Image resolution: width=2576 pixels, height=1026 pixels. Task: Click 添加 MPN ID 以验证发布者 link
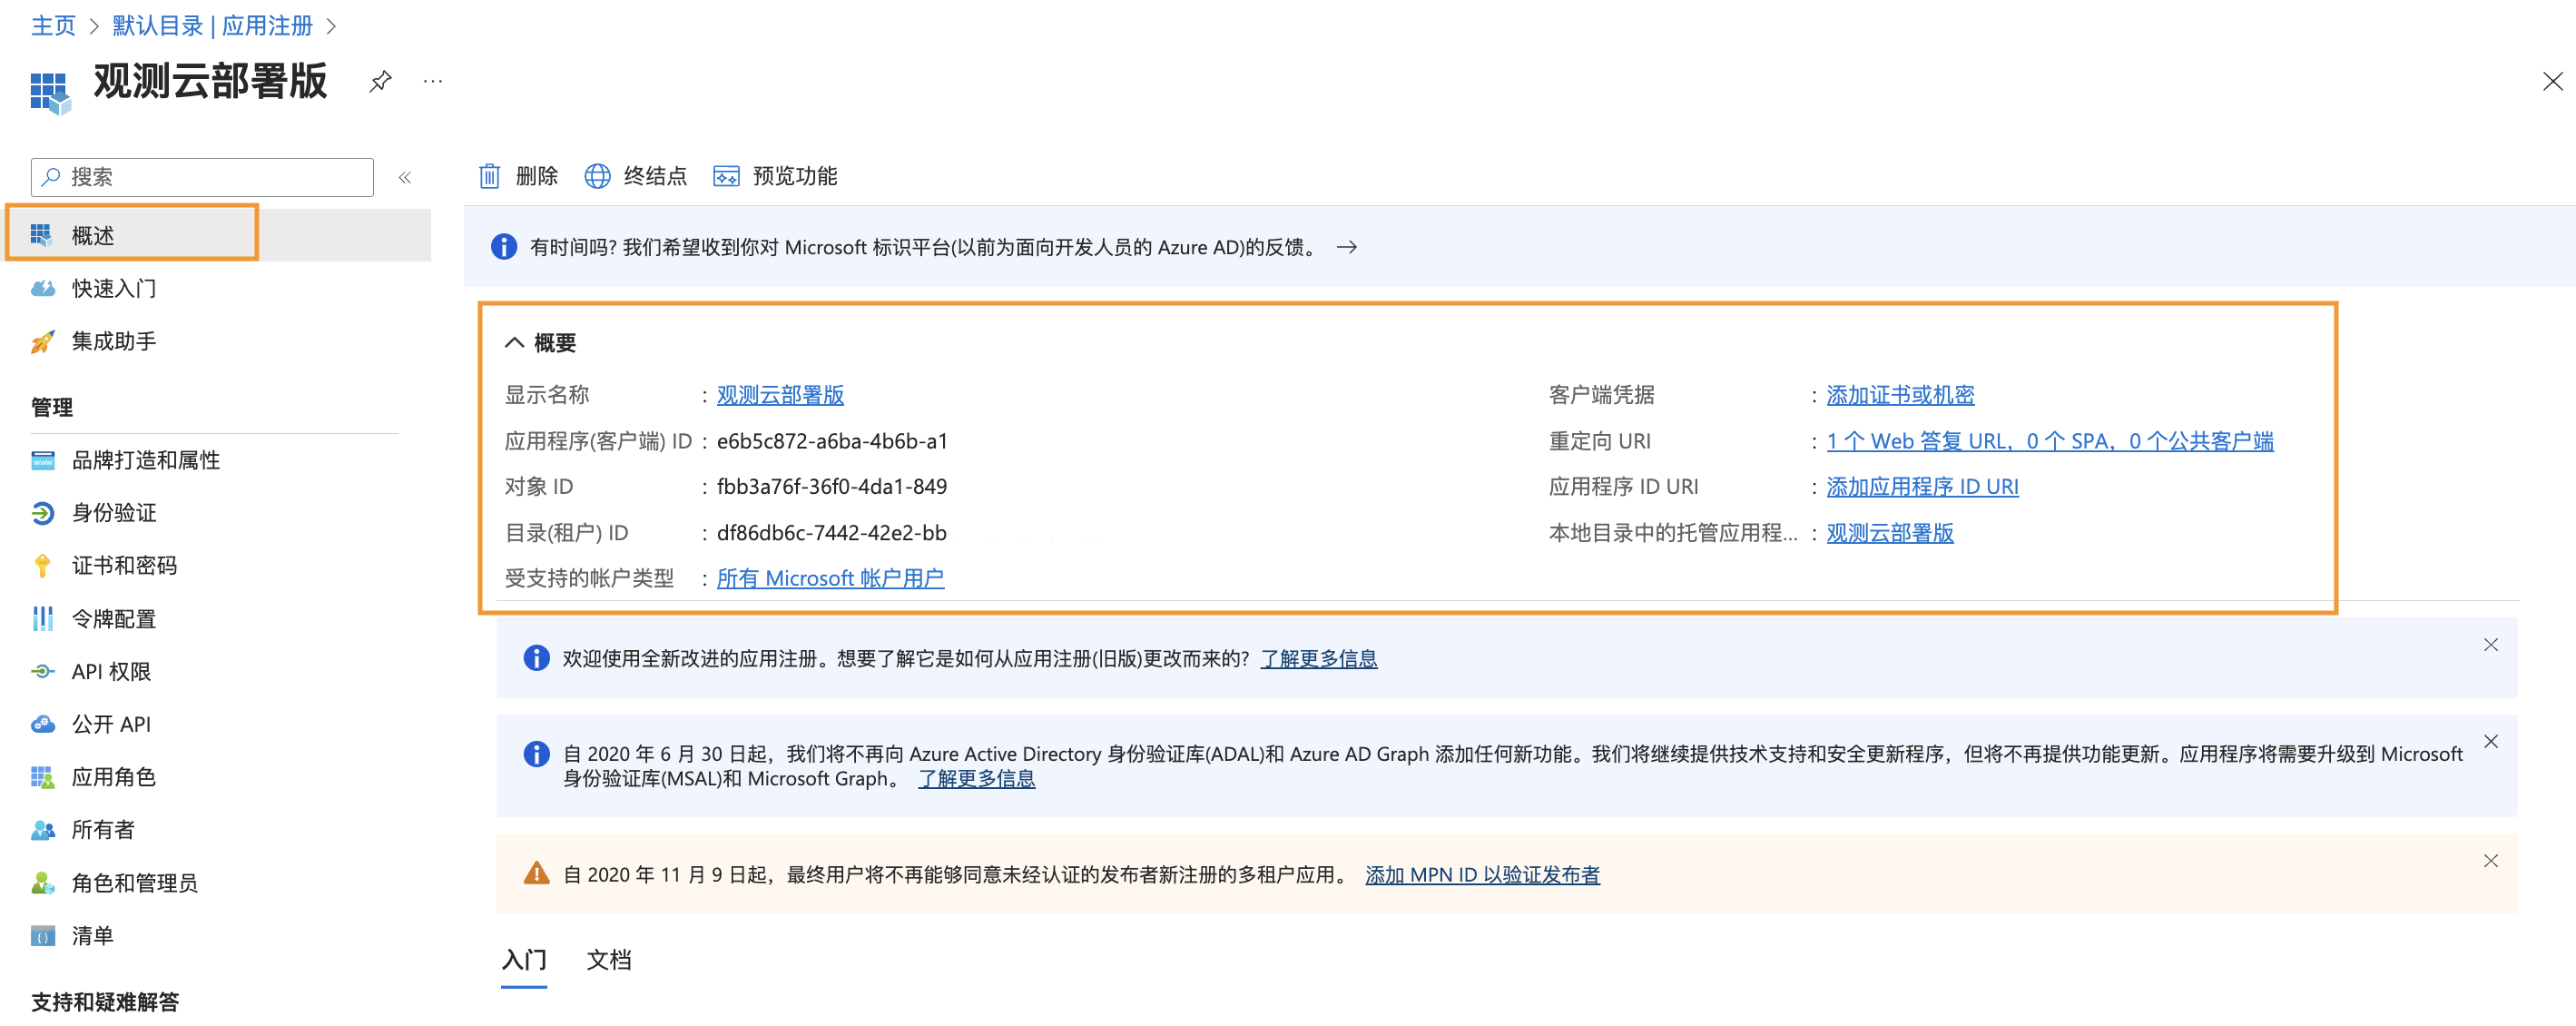(1482, 874)
